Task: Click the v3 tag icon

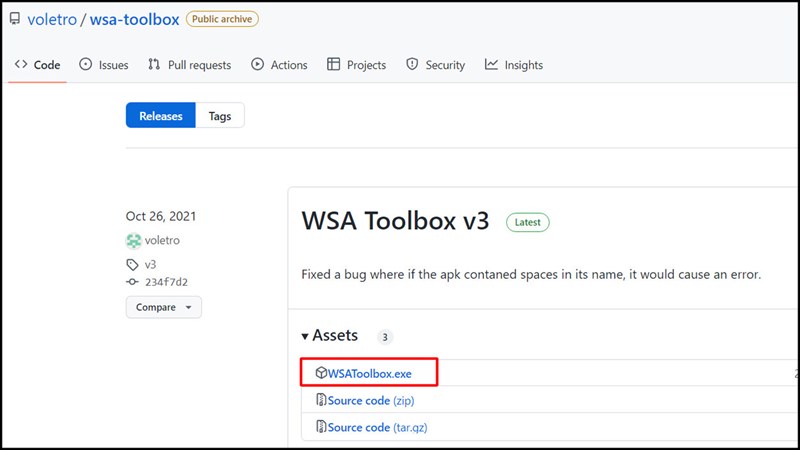Action: pos(133,265)
